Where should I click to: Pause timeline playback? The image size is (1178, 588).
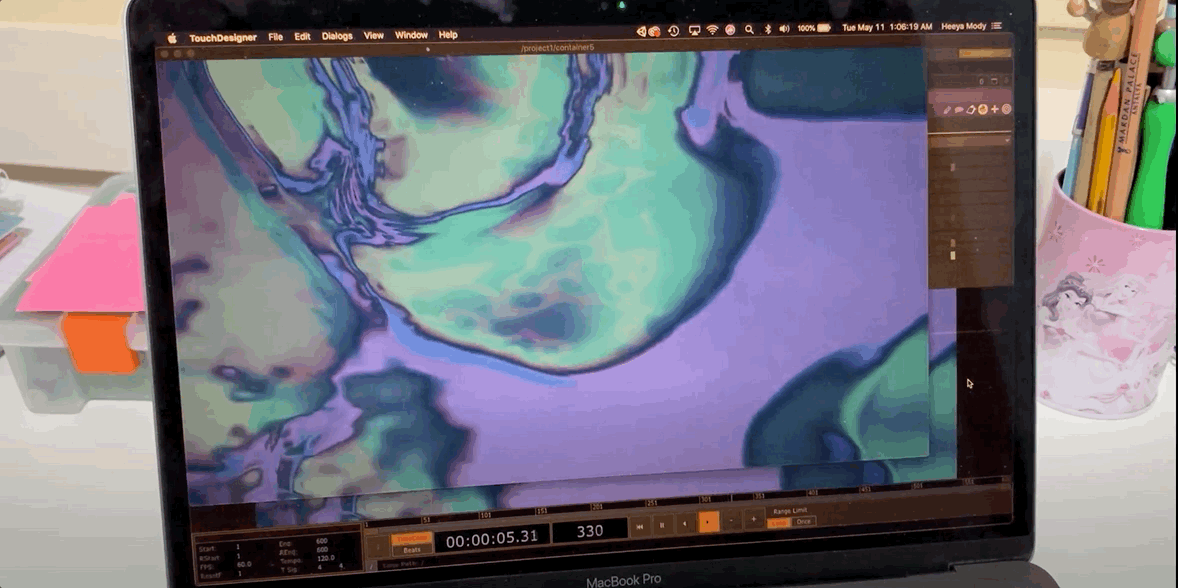click(x=662, y=525)
